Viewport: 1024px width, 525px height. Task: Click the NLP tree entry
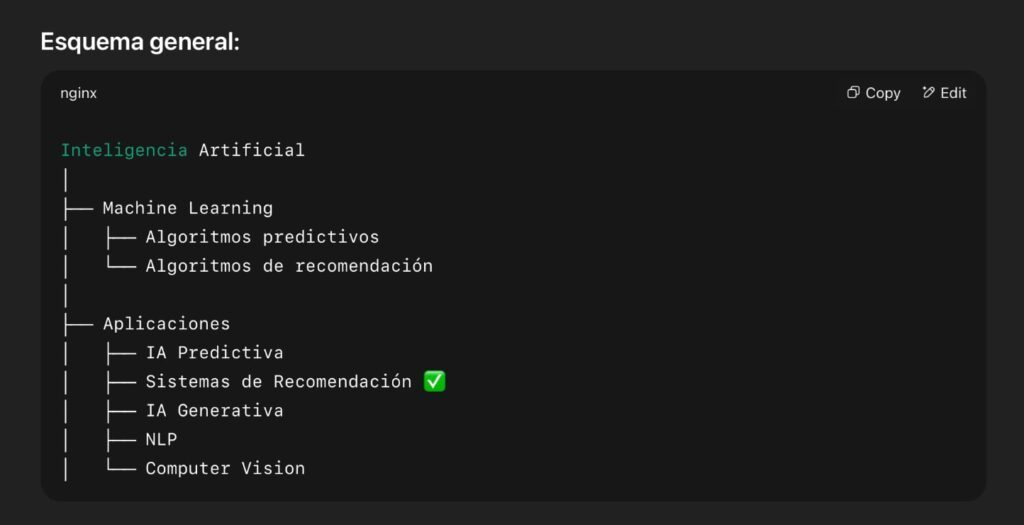coord(161,439)
